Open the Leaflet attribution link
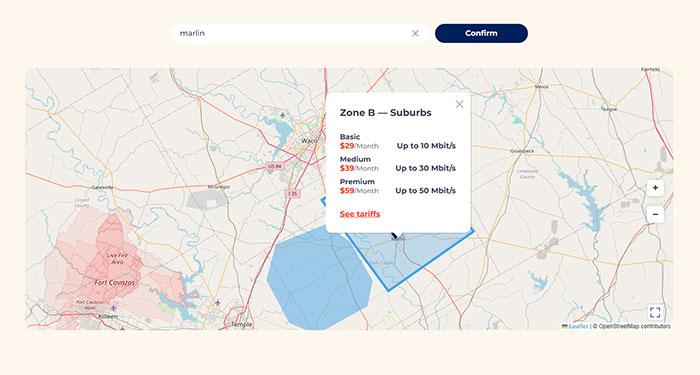This screenshot has height=375, width=700. coord(578,326)
